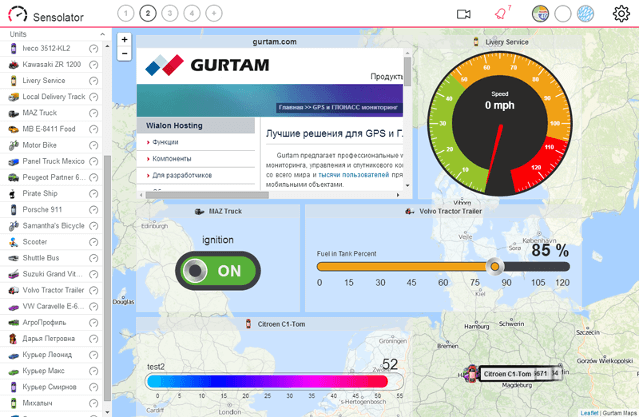Zoom out on the map
The image size is (639, 417).
coord(124,54)
